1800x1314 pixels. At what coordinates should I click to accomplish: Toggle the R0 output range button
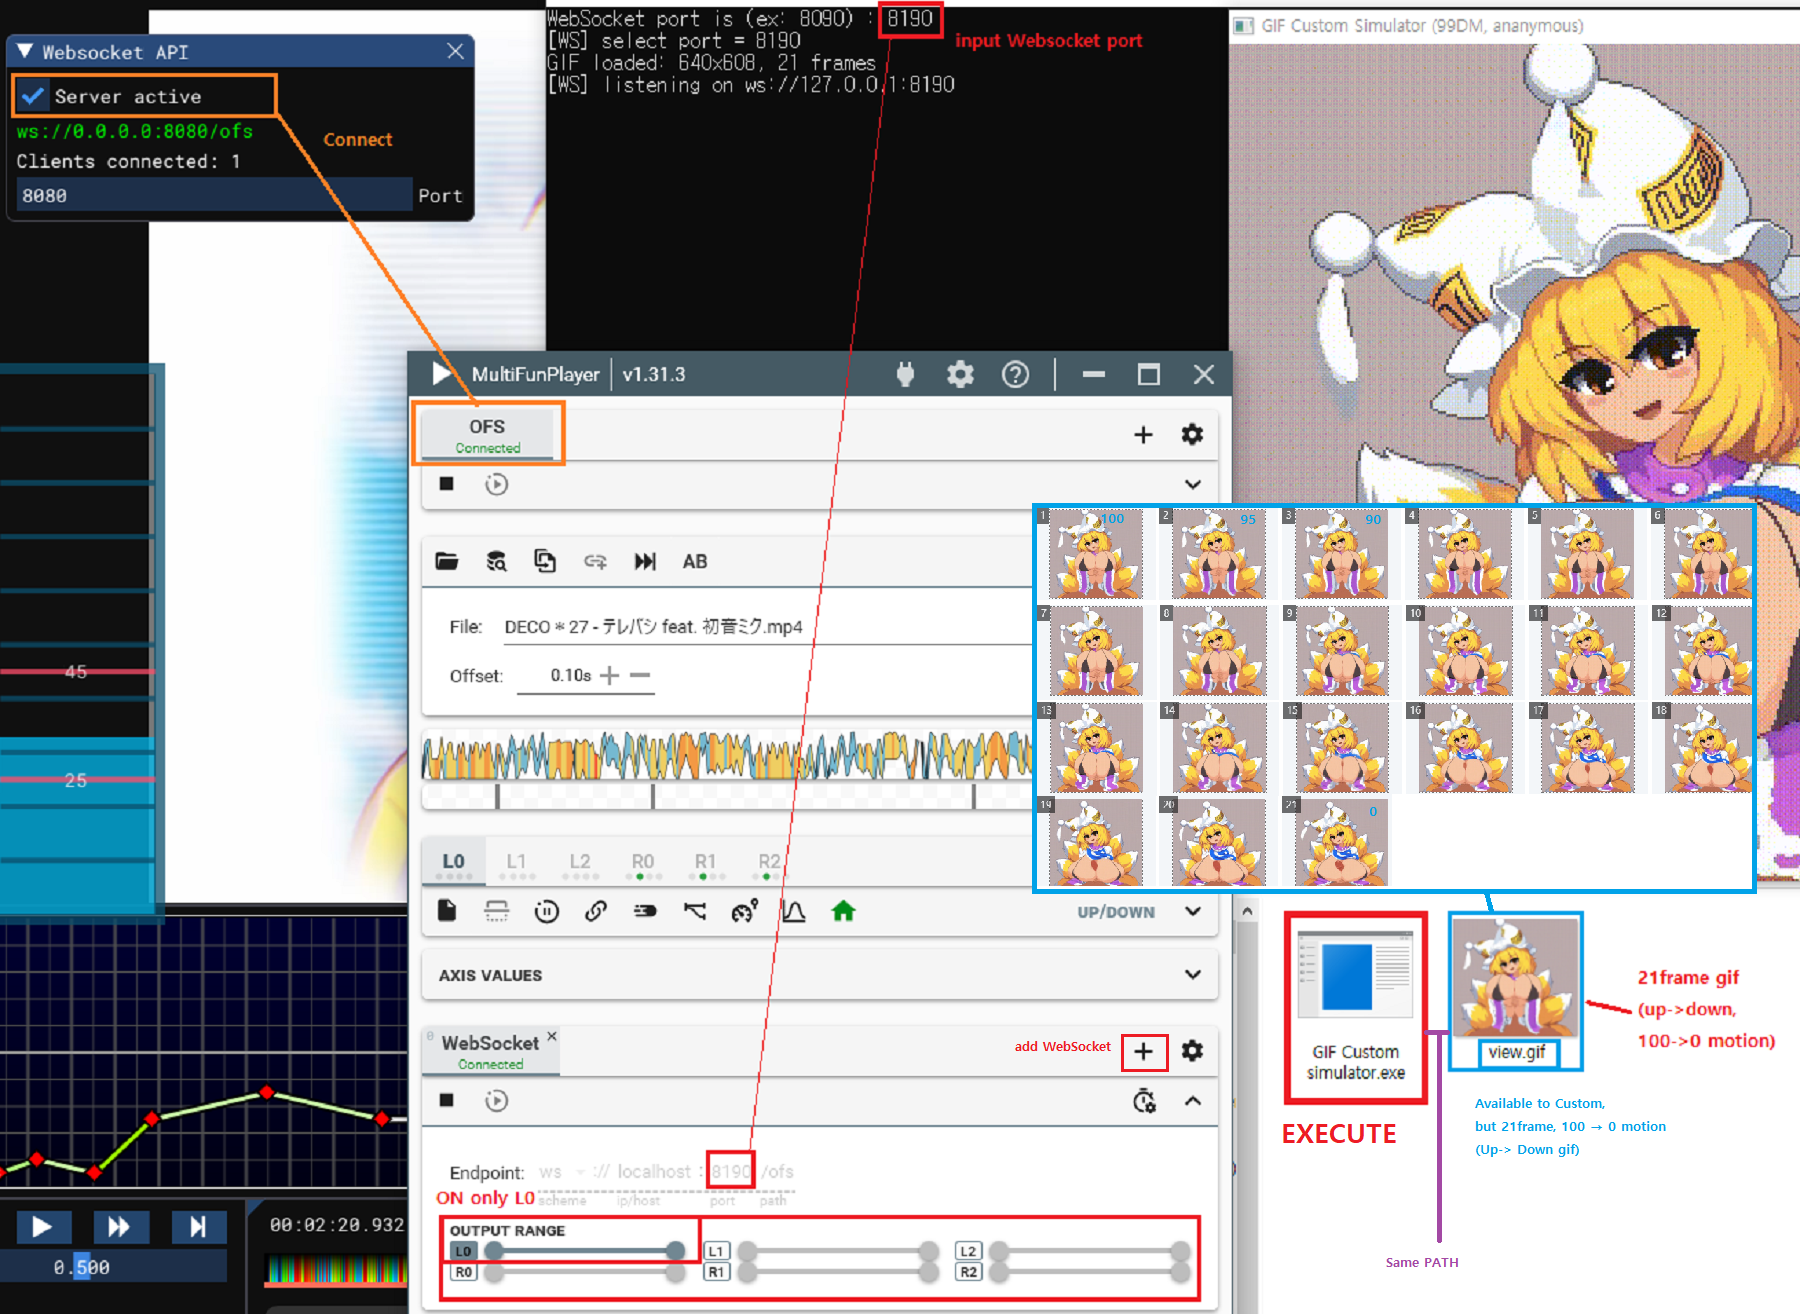(x=463, y=1272)
